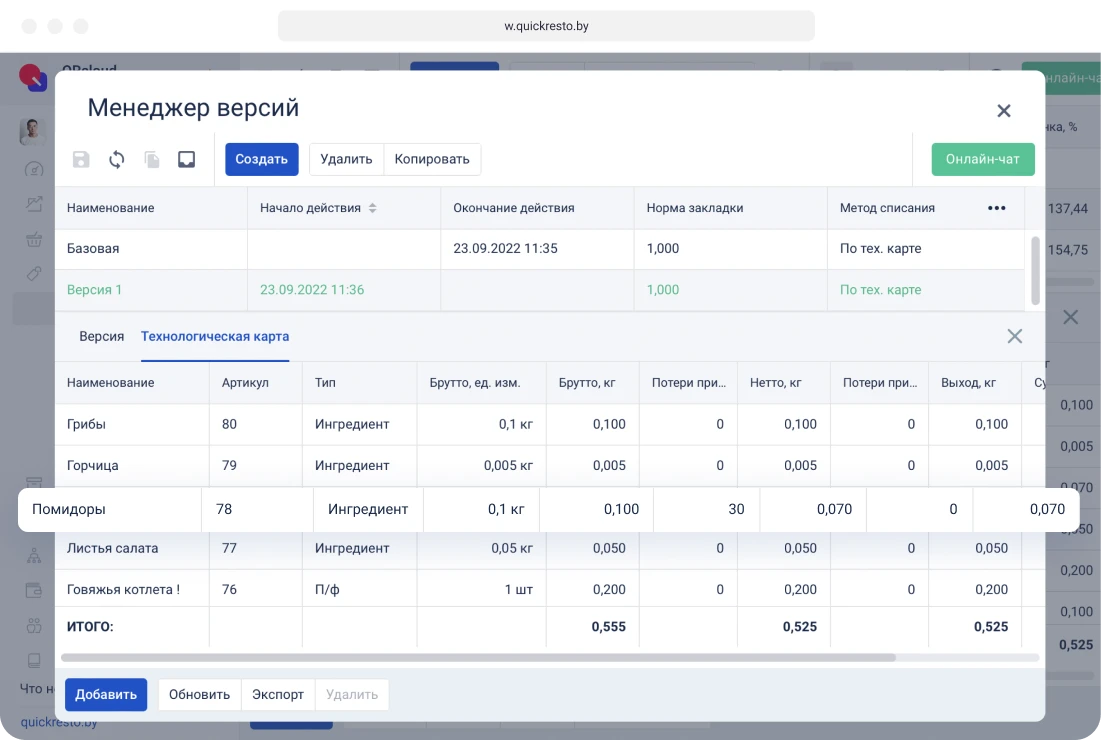Screen dimensions: 1101x740
Task: Click the save (floppy disk) toolbar icon
Action: (x=81, y=159)
